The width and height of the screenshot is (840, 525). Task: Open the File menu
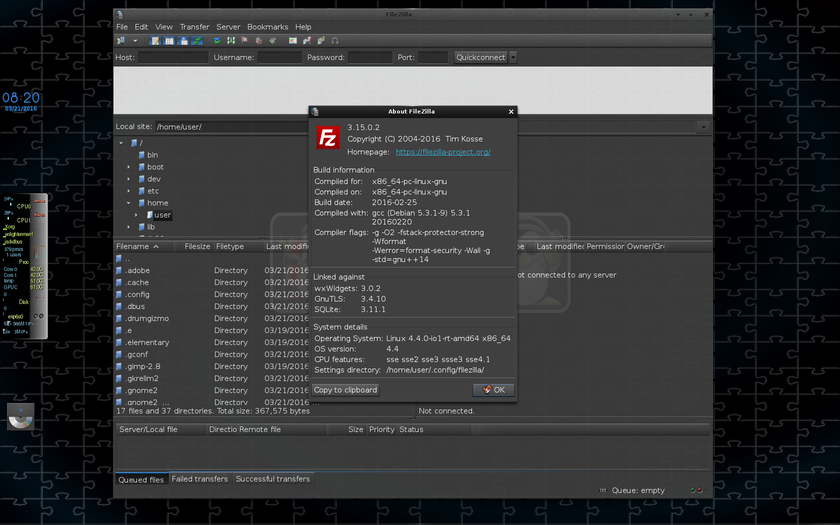122,27
